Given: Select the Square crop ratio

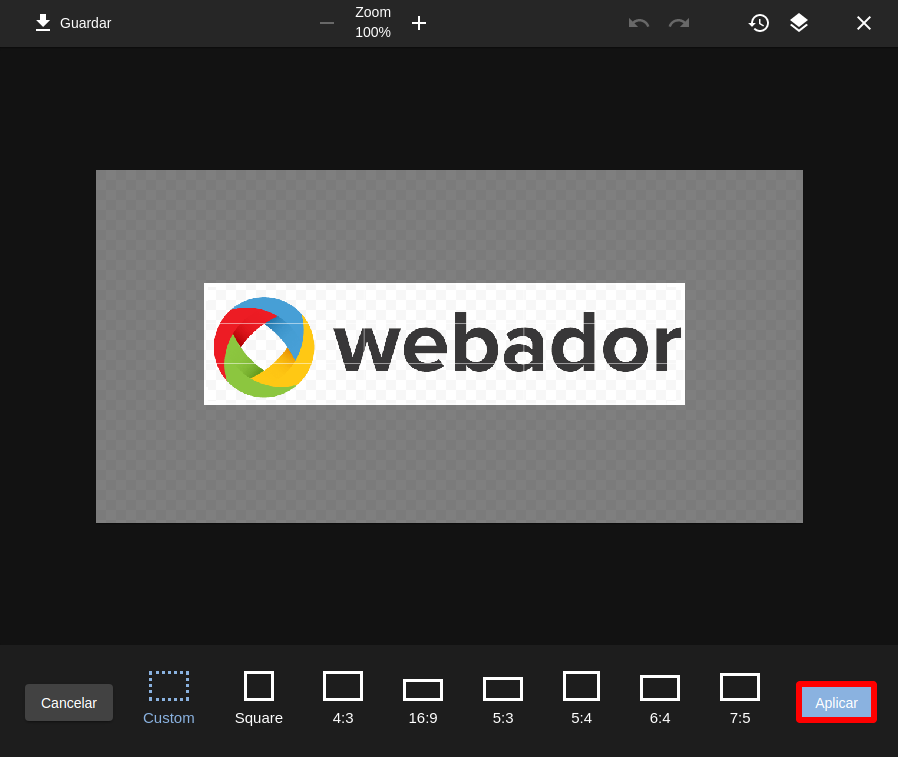Looking at the screenshot, I should tap(259, 698).
